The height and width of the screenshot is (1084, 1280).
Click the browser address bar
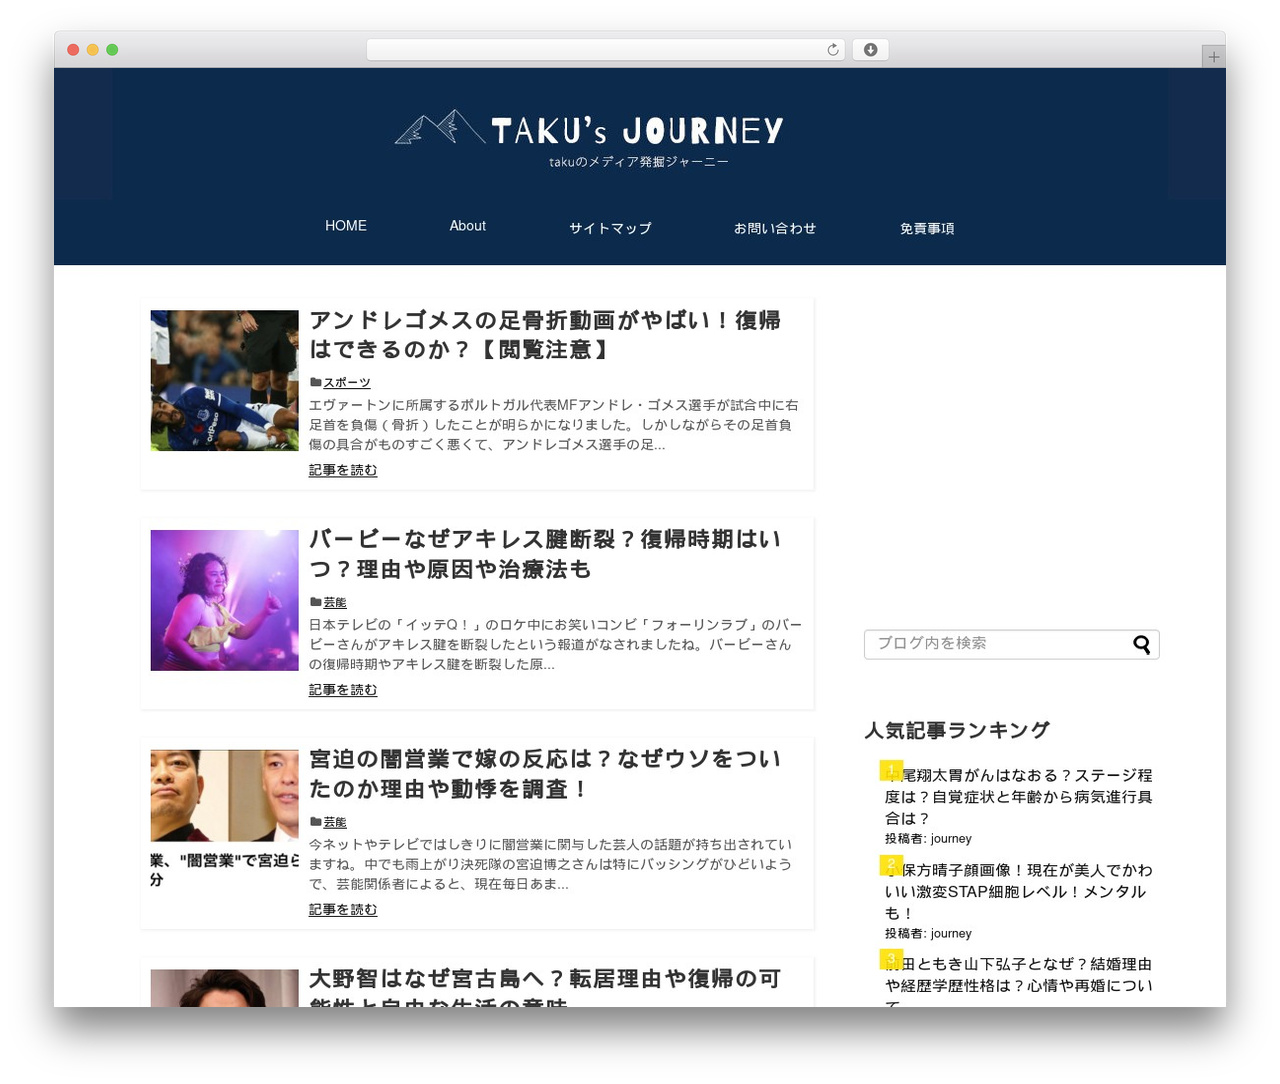coord(606,50)
